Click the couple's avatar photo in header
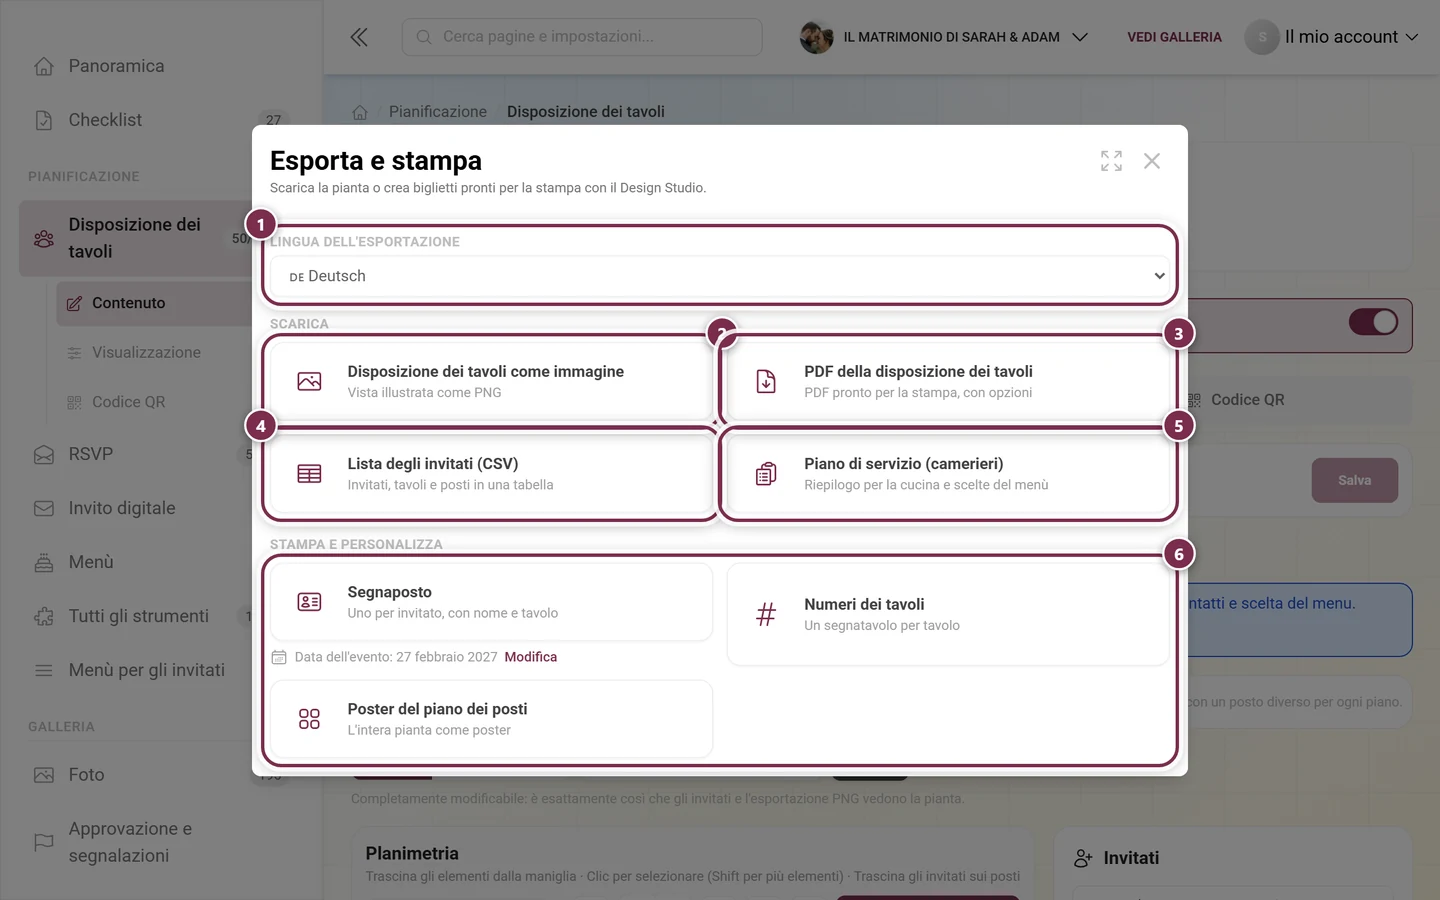The width and height of the screenshot is (1440, 900). [x=817, y=37]
